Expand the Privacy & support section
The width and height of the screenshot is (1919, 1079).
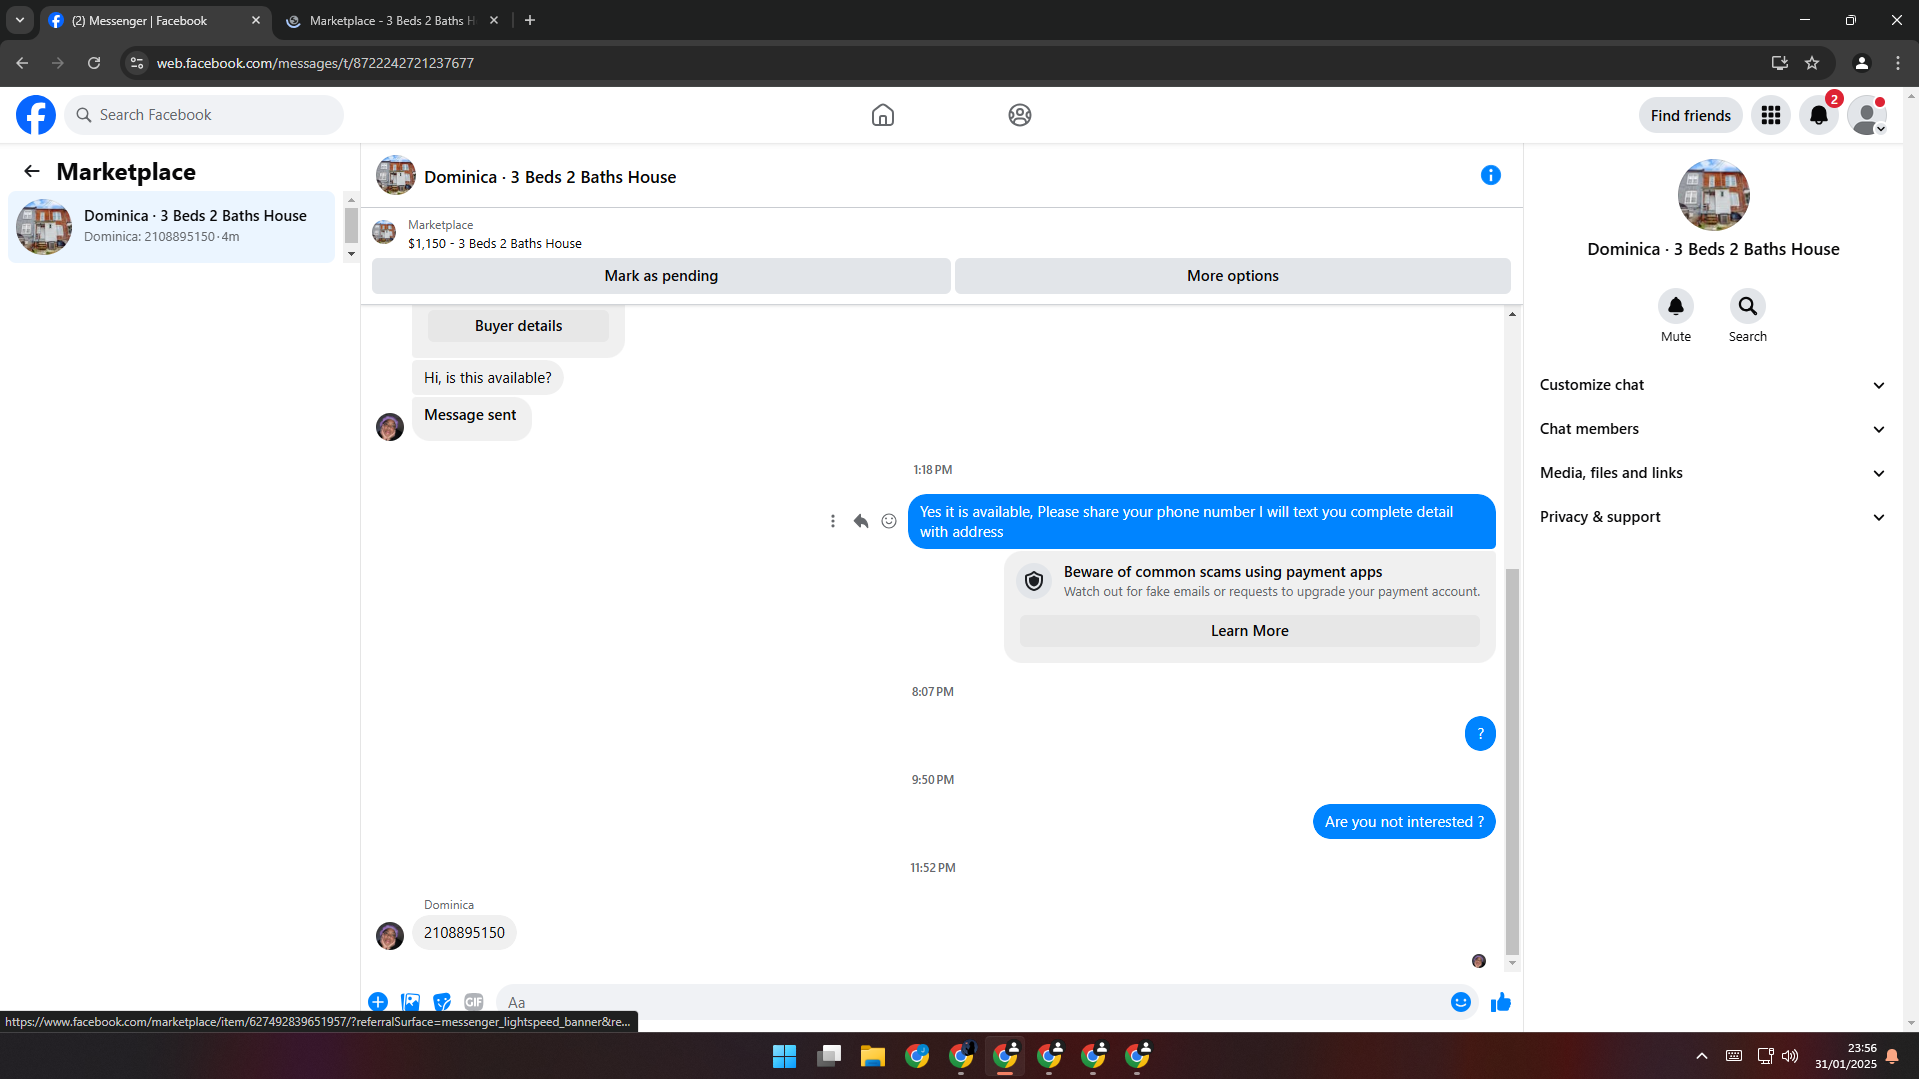pyautogui.click(x=1713, y=517)
